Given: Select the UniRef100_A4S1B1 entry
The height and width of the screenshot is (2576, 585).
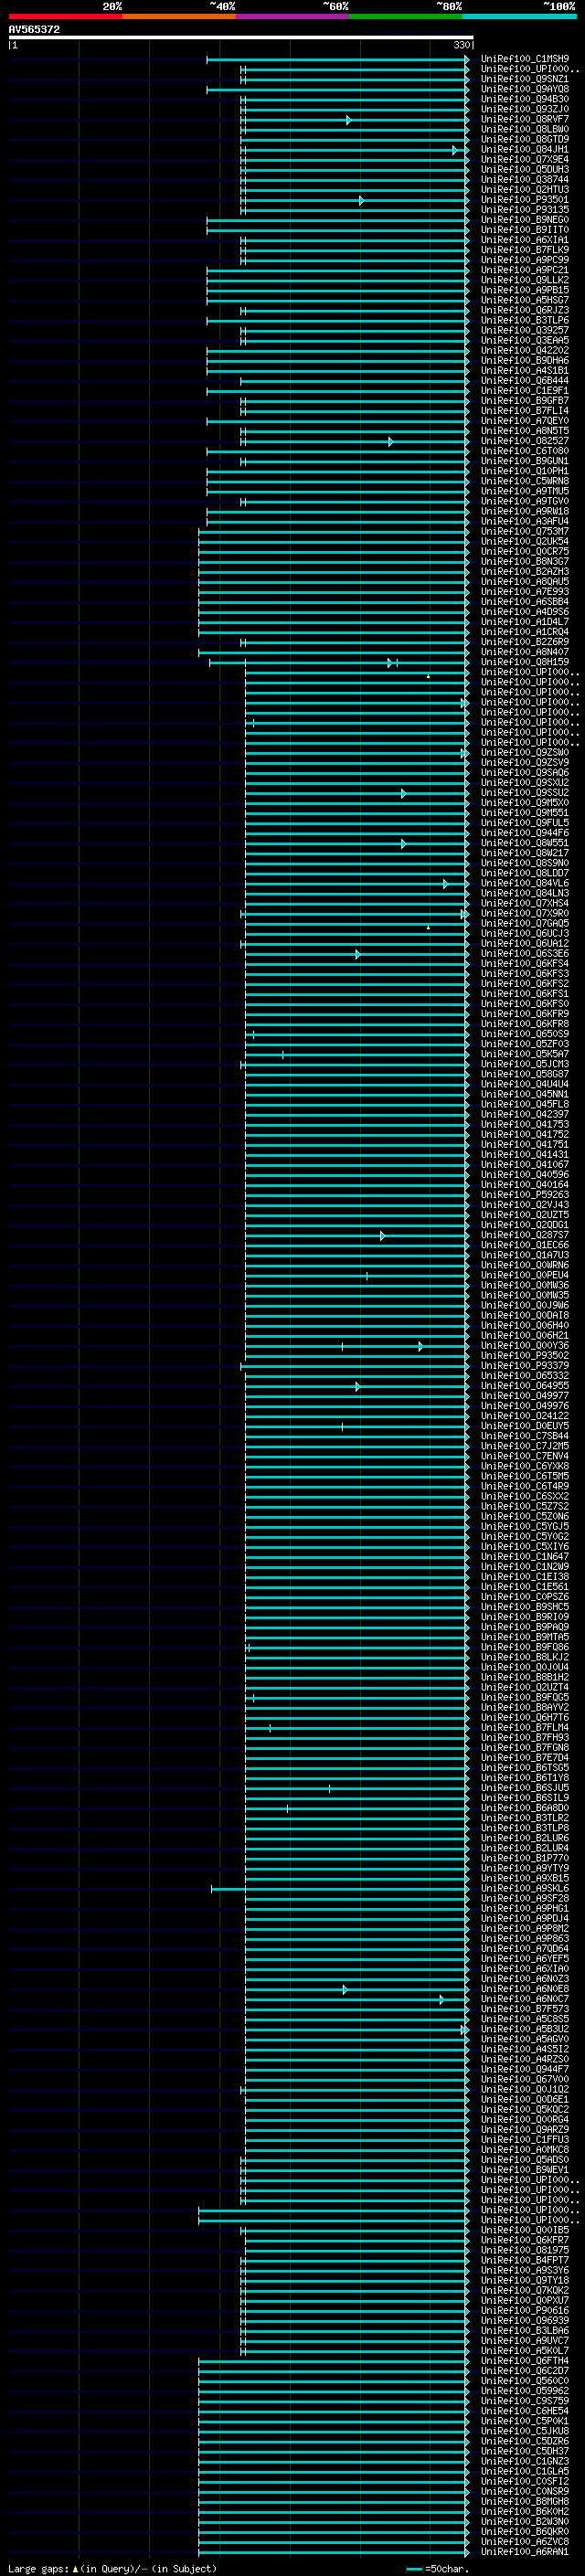Looking at the screenshot, I should coord(525,370).
